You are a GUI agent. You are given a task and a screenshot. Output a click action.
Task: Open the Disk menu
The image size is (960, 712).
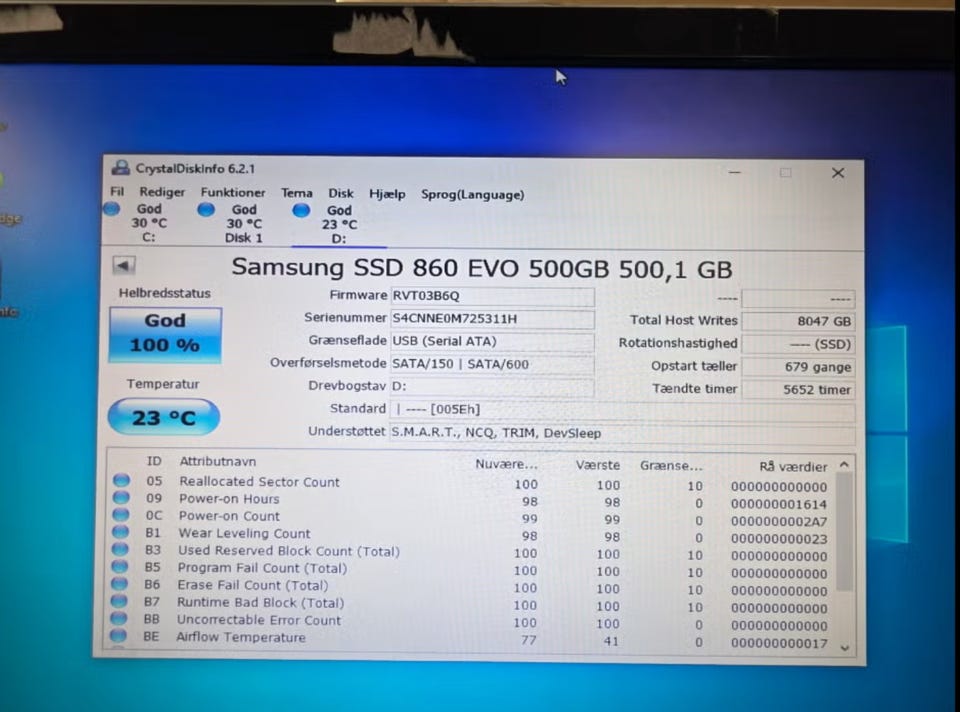point(340,193)
